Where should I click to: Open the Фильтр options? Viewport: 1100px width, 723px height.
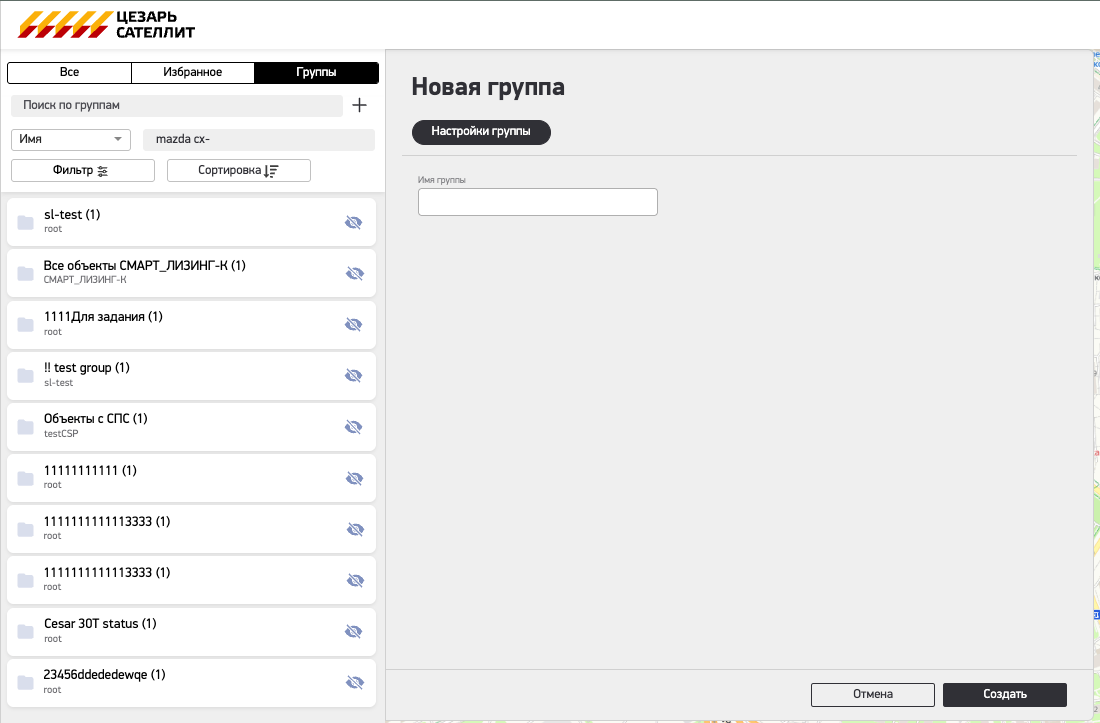click(83, 171)
